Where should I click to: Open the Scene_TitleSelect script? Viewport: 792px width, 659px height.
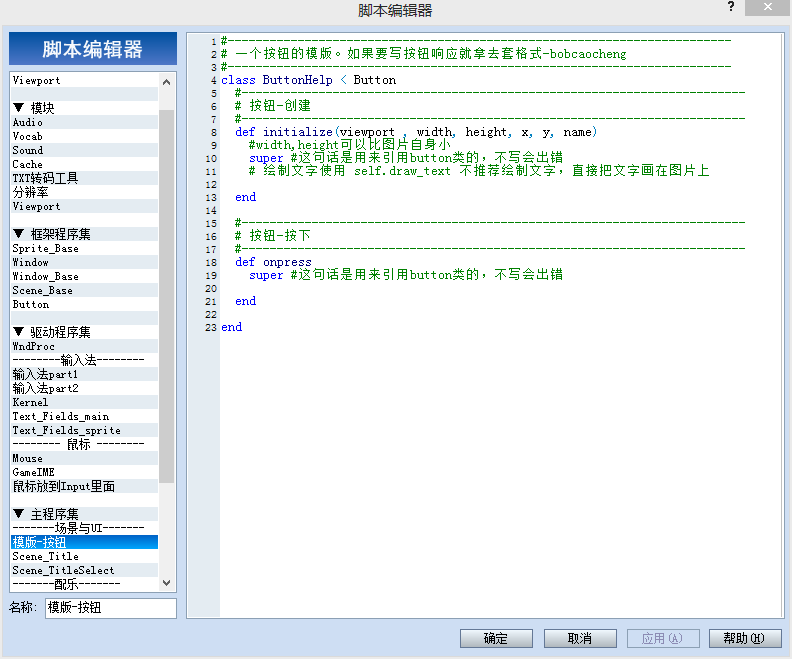click(x=84, y=570)
